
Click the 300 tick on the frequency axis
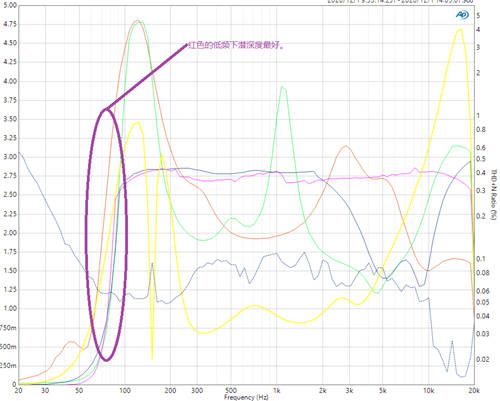pos(197,390)
